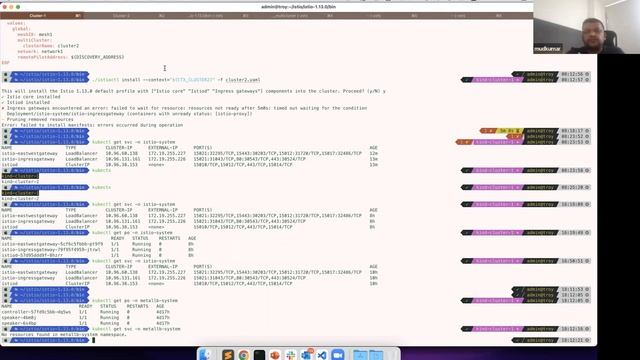Image resolution: width=640 pixels, height=360 pixels.
Task: Open Slack from the dock
Action: tap(290, 355)
